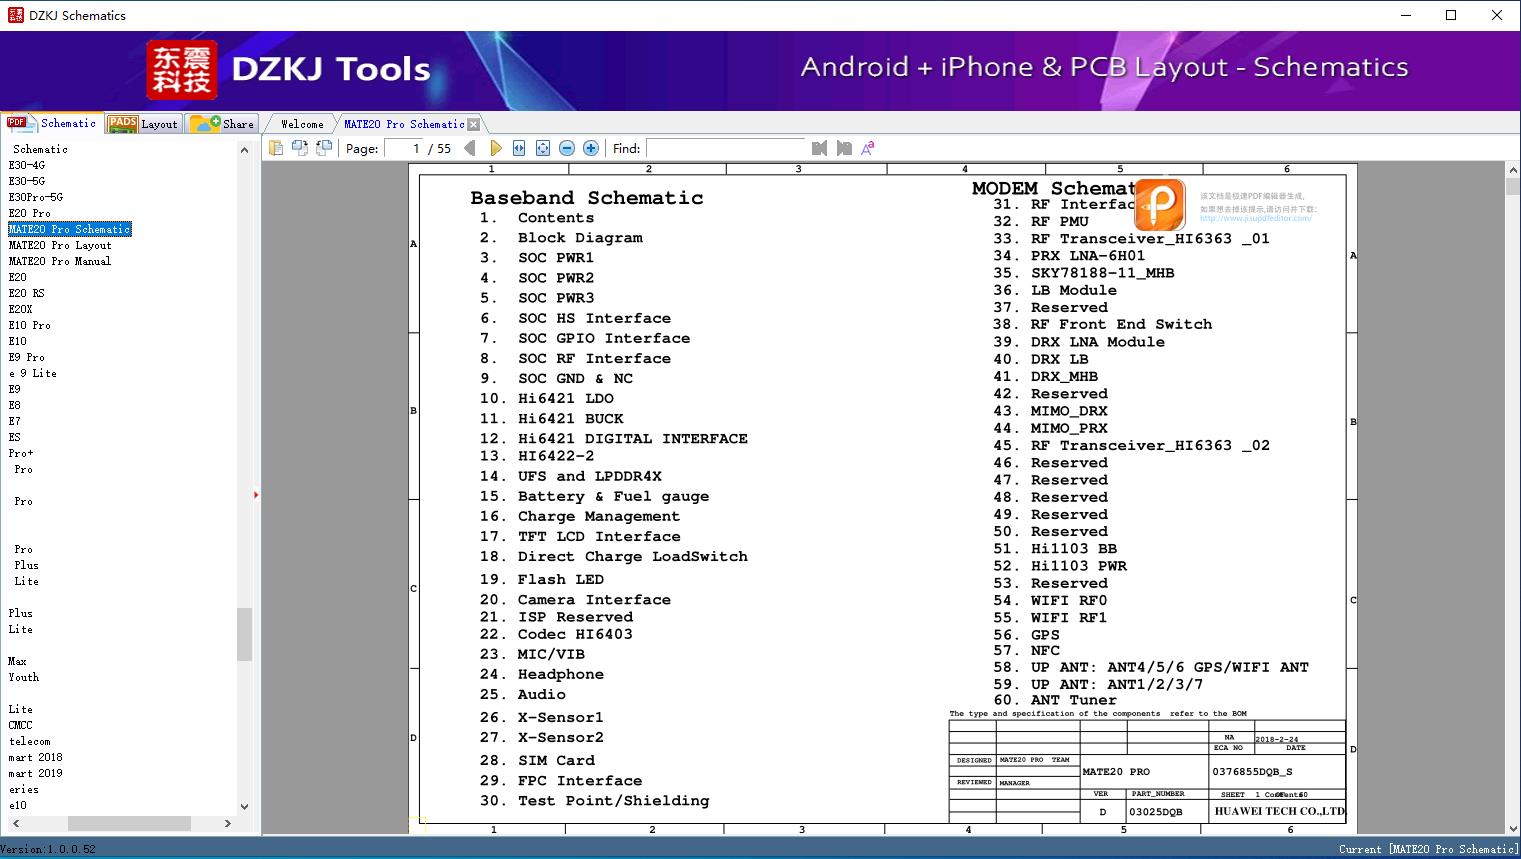Zoom out with the minus icon

click(567, 148)
